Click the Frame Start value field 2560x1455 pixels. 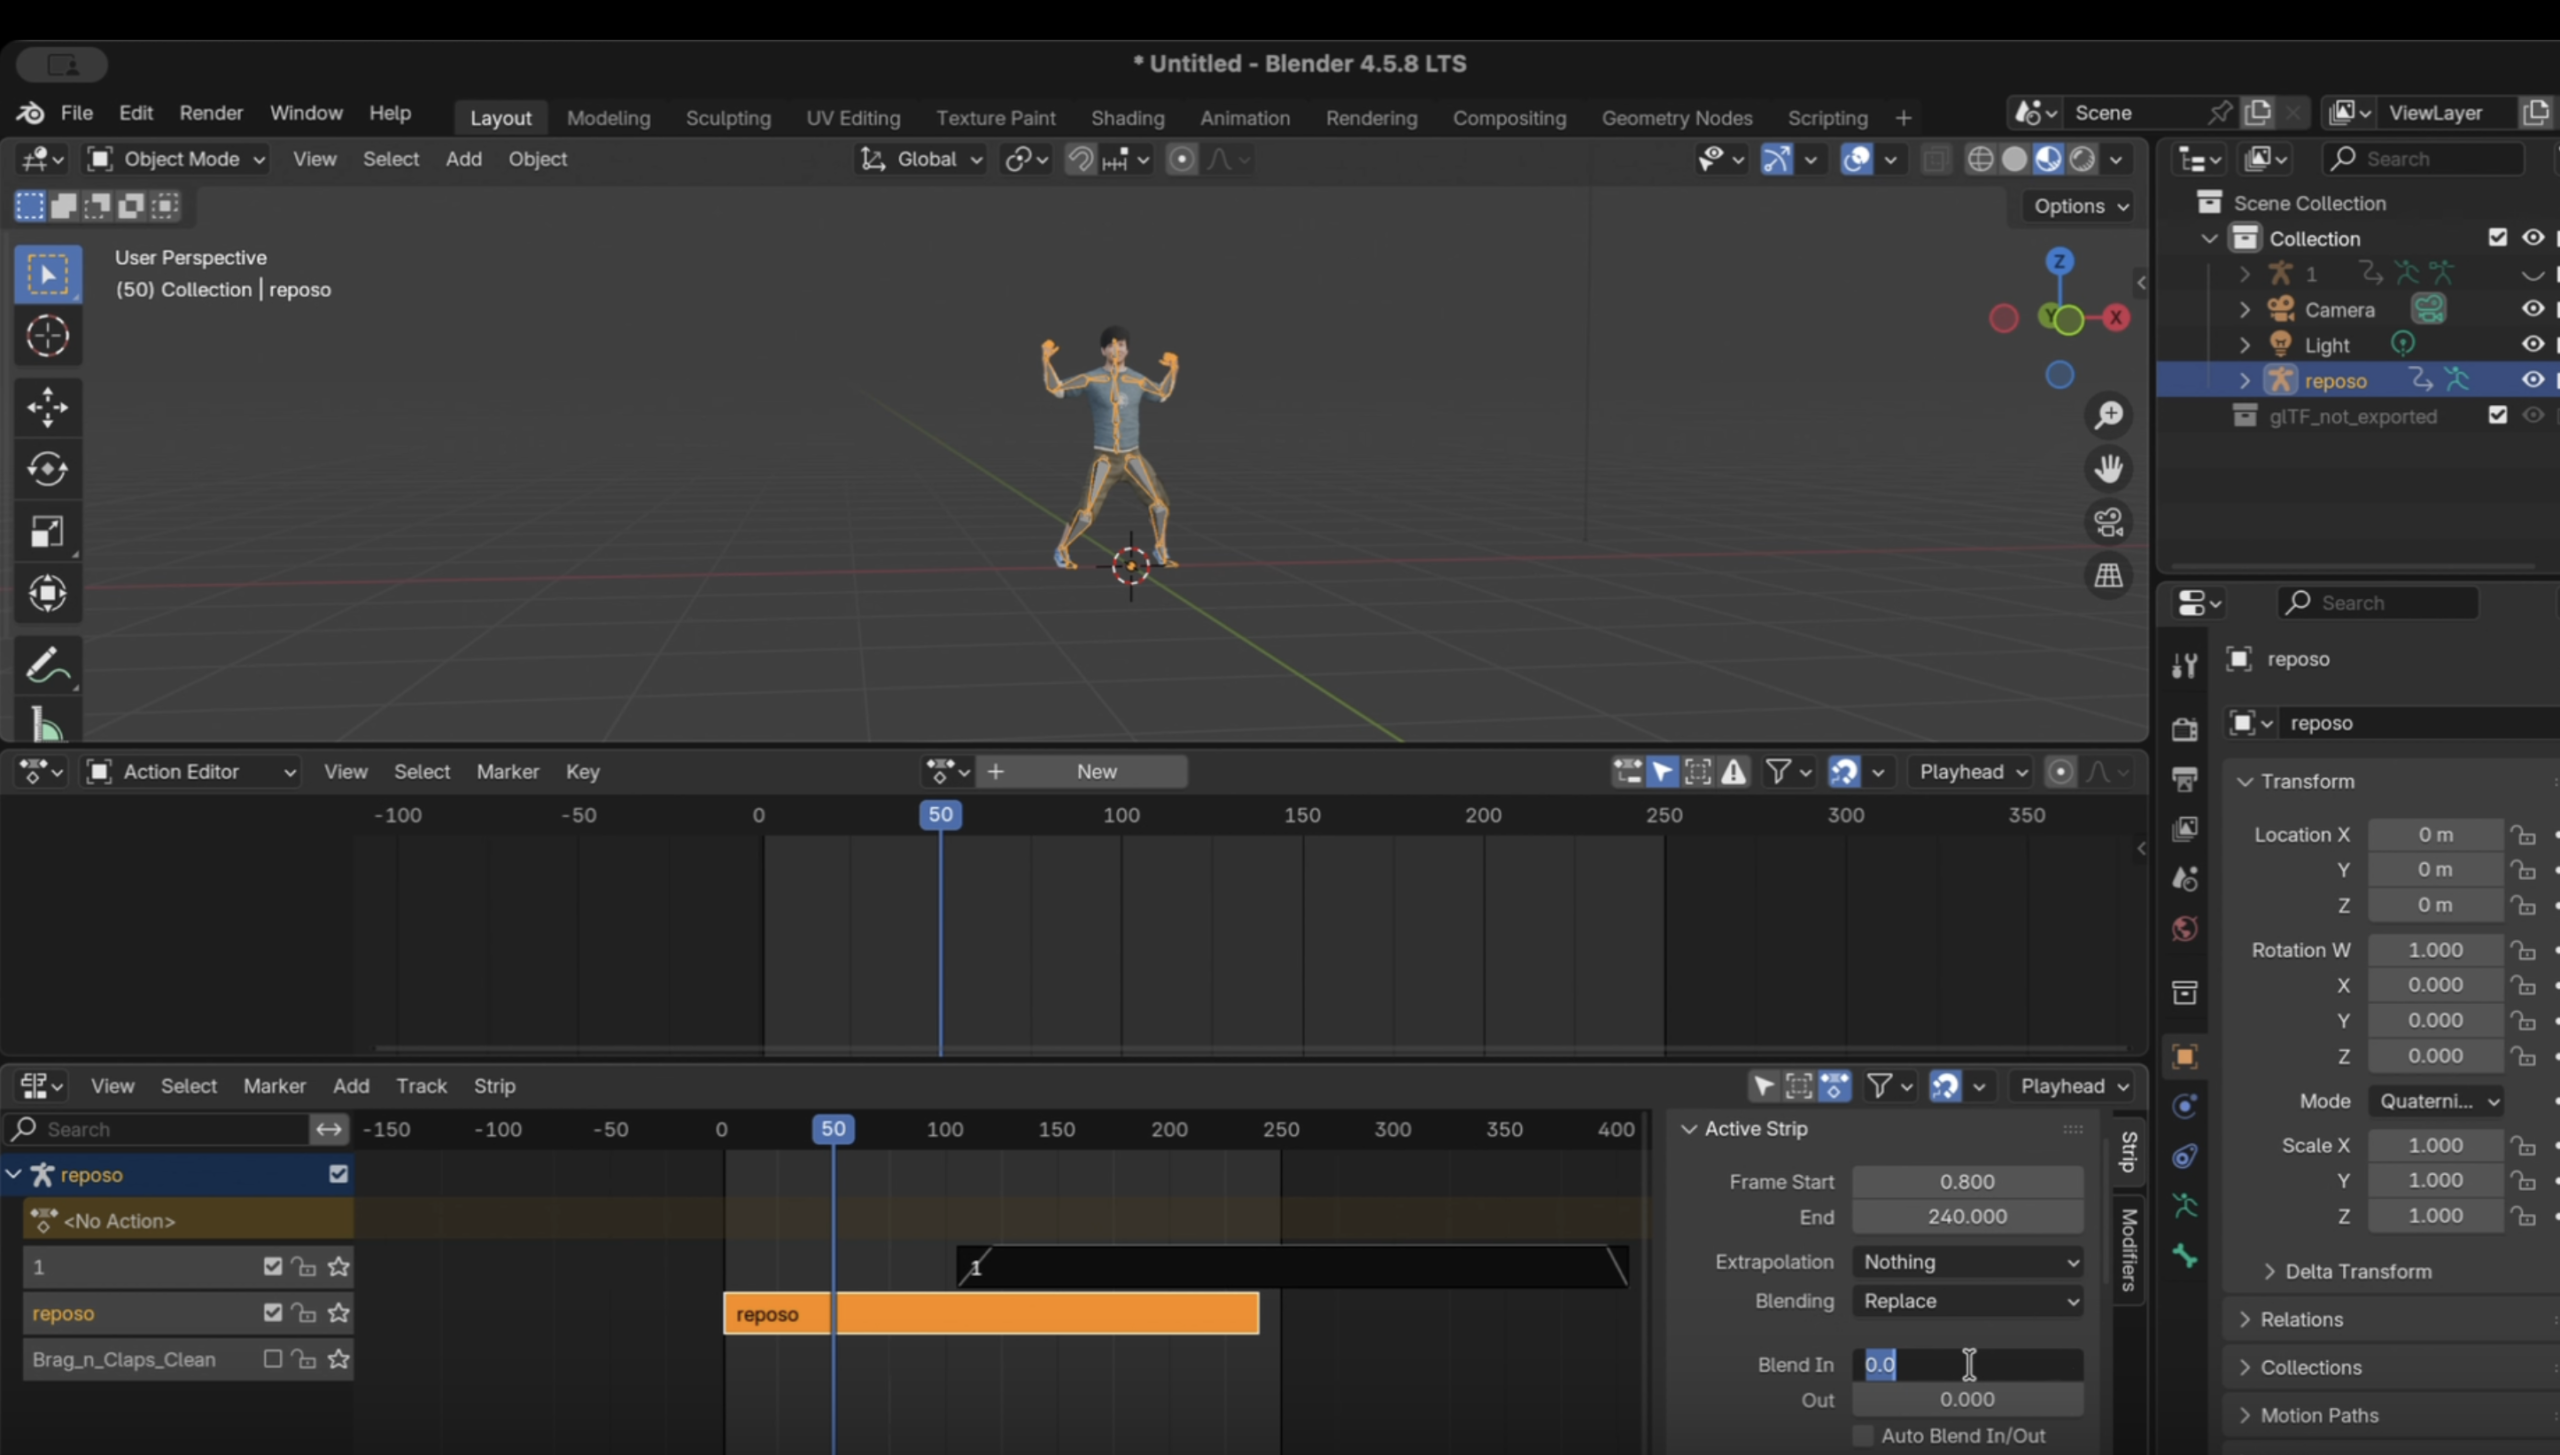[1966, 1181]
